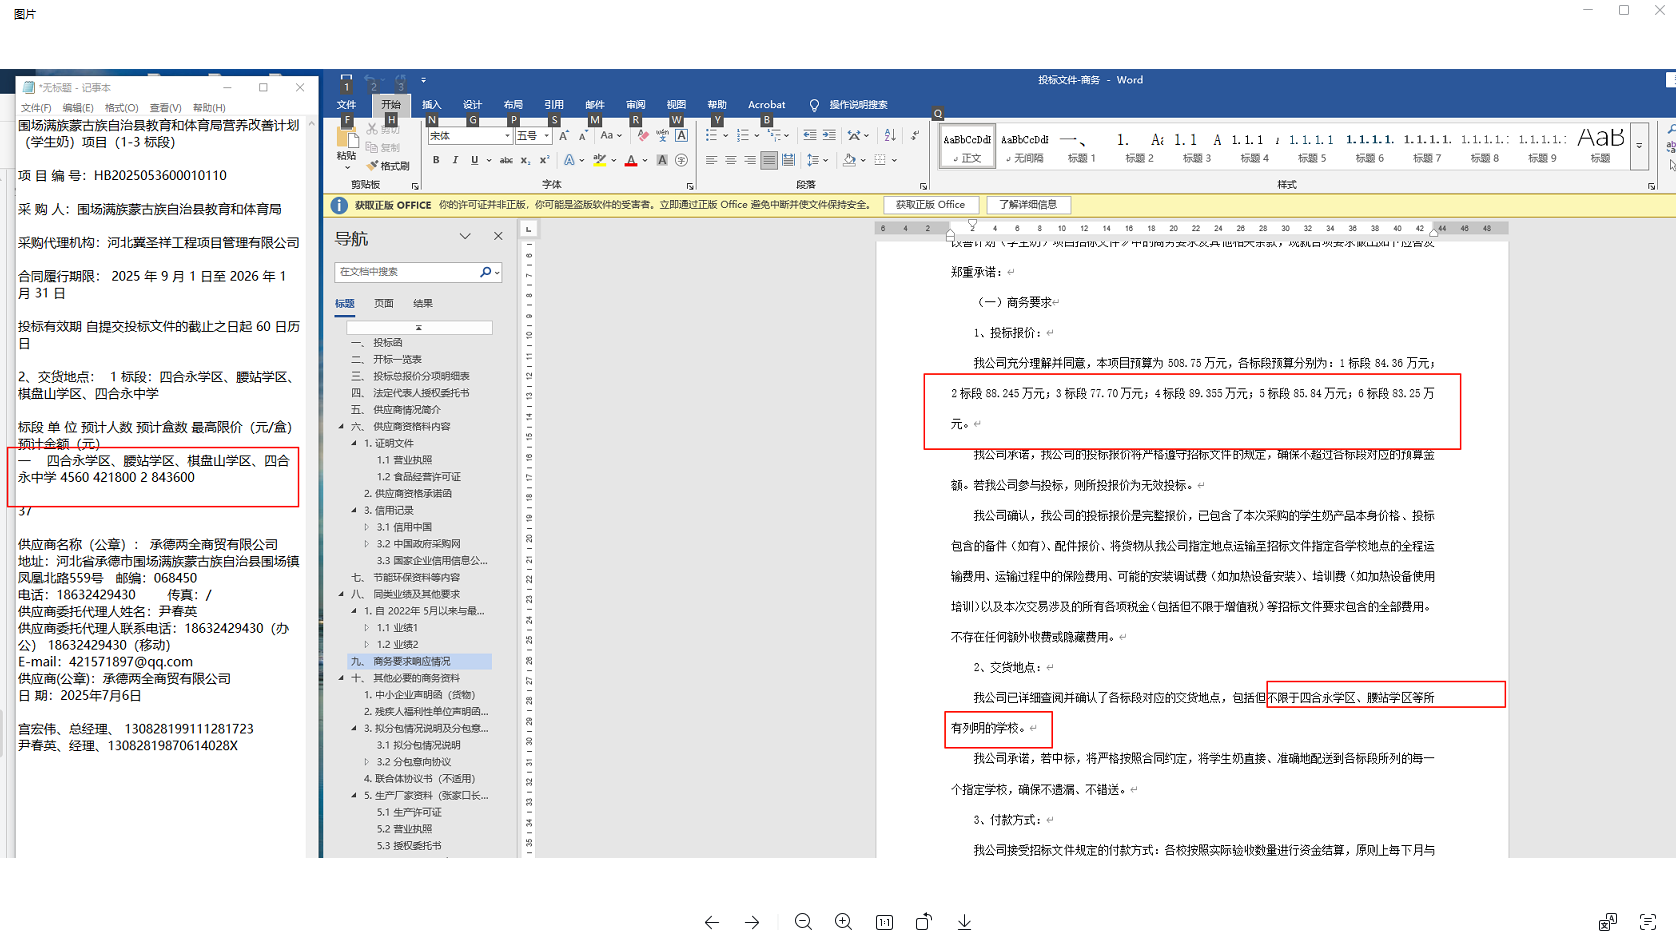Click the 了解详细信息 button
Screen dimensions: 1676x944
(1028, 205)
